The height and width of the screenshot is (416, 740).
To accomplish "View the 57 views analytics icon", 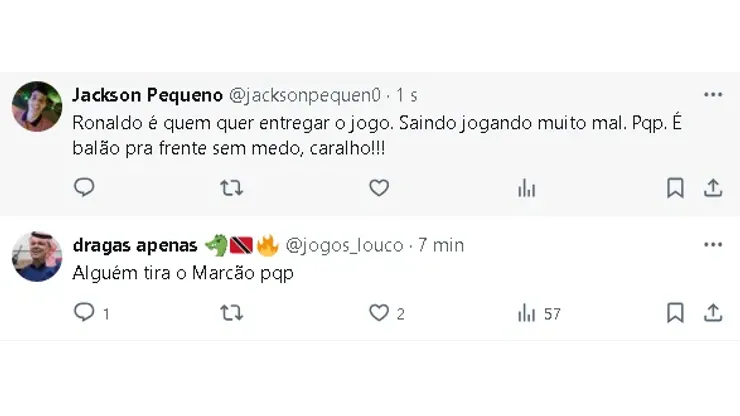I will (x=526, y=313).
